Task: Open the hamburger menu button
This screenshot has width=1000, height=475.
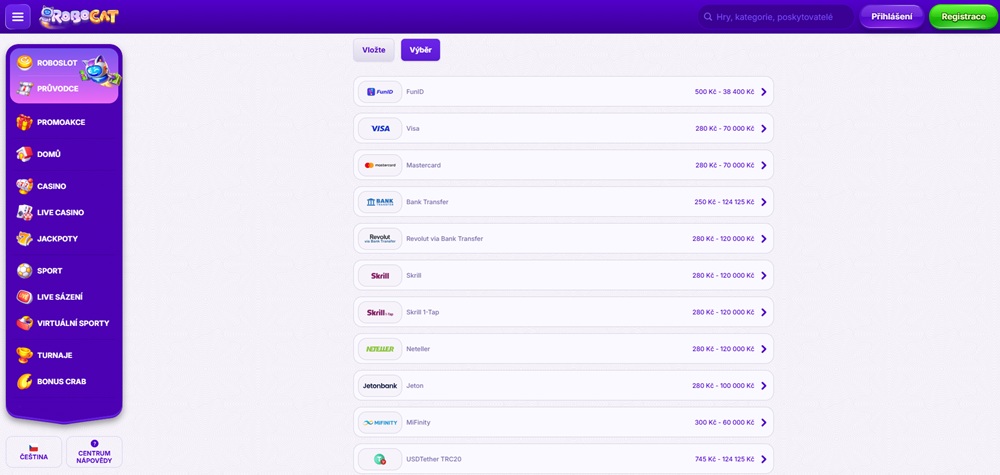Action: pyautogui.click(x=18, y=17)
